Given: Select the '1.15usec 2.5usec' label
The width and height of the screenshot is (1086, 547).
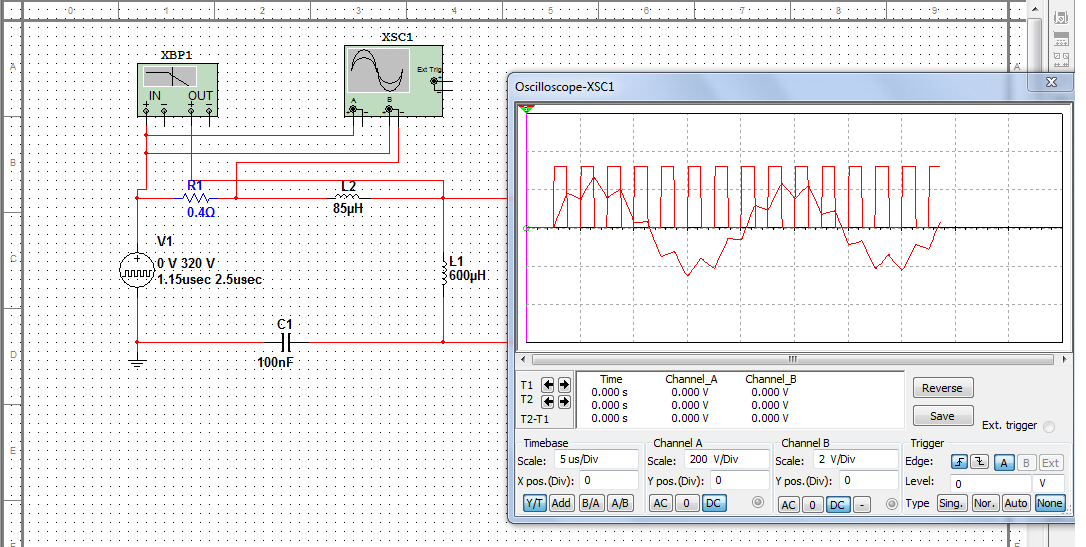Looking at the screenshot, I should (x=210, y=280).
